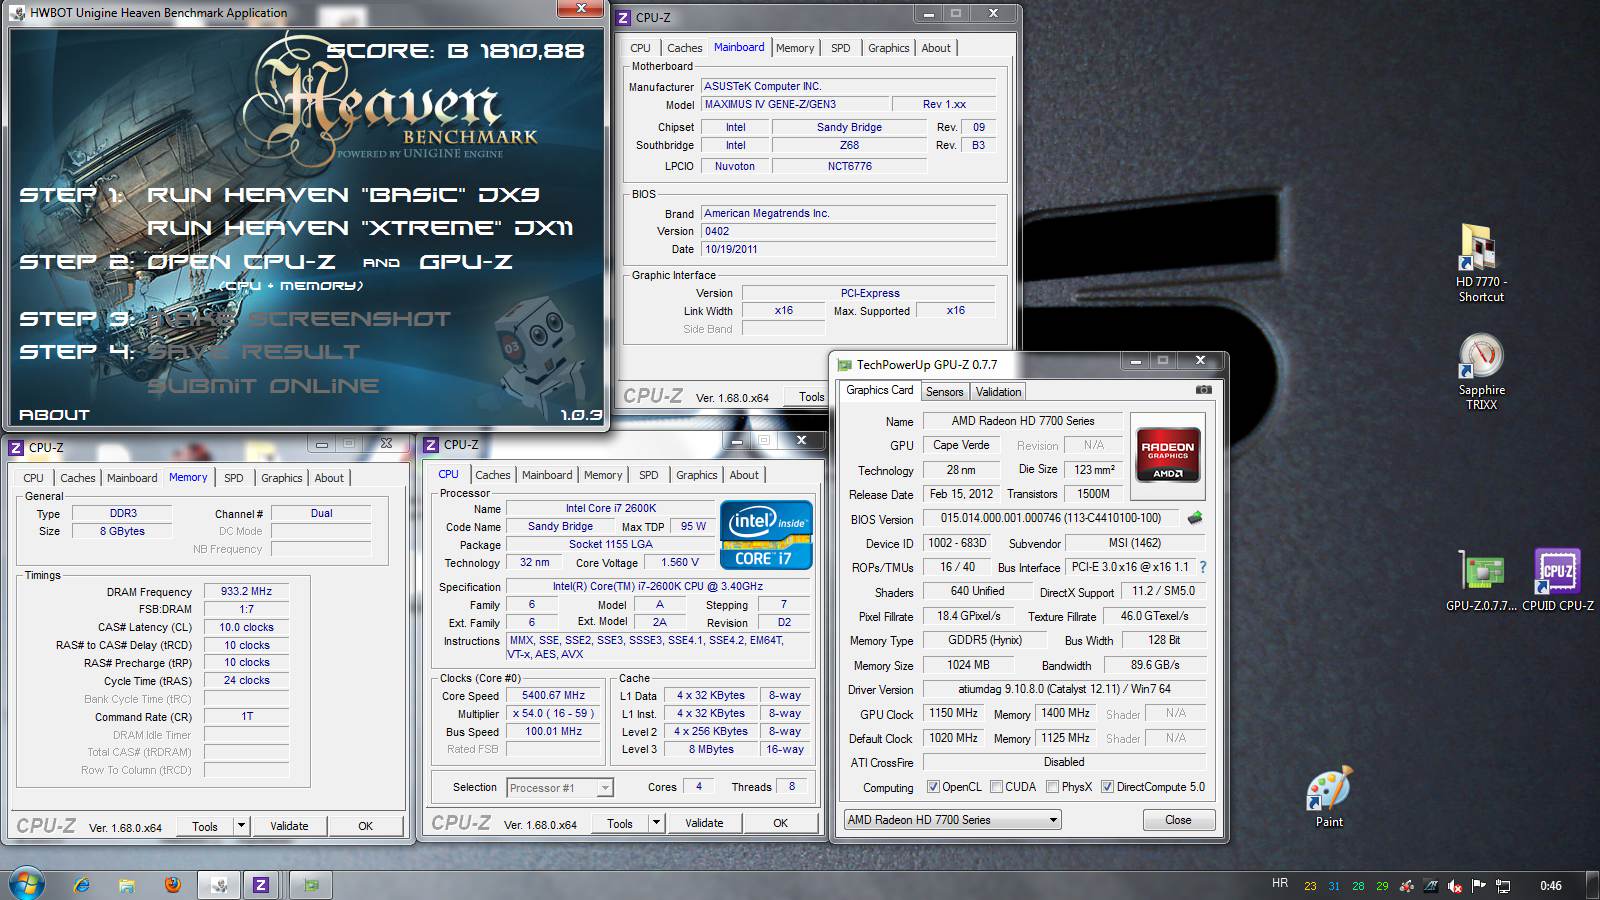Open Windows Explorer from the taskbar
This screenshot has height=900, width=1600.
pyautogui.click(x=126, y=885)
